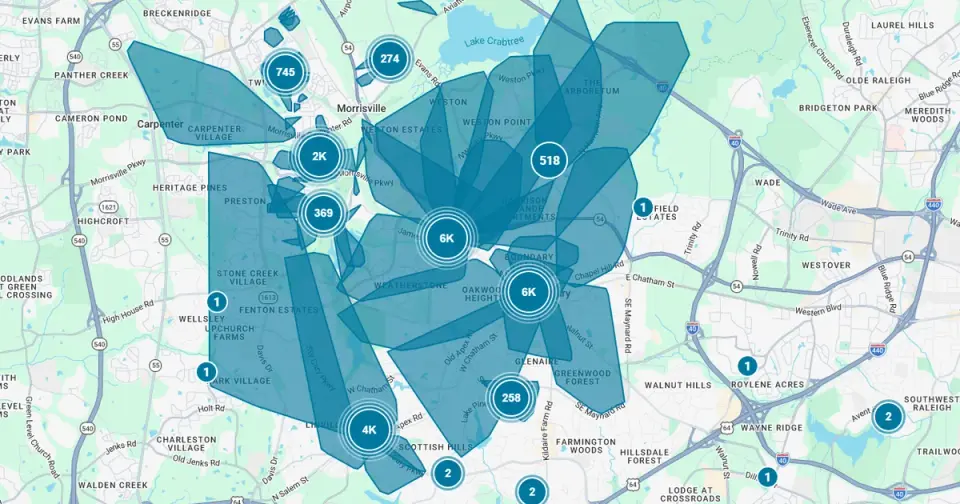960x504 pixels.
Task: Open the 2-outage cluster below Scottish Hills
Action: [x=448, y=473]
